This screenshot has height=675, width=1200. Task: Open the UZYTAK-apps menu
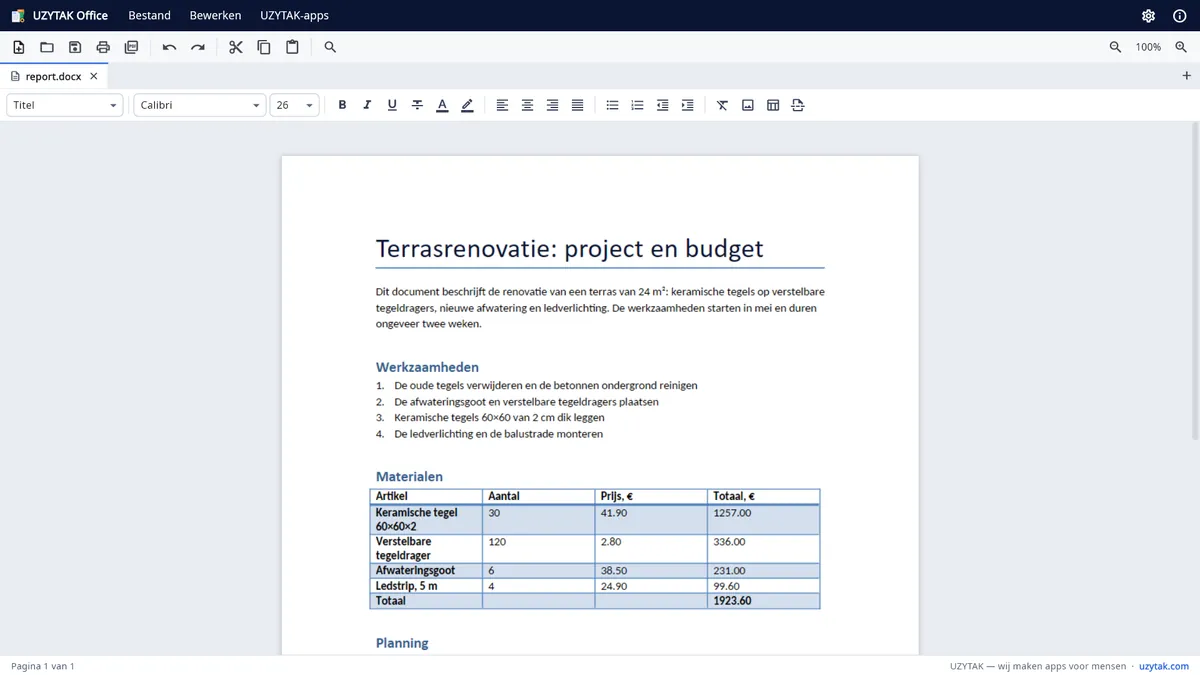tap(294, 15)
